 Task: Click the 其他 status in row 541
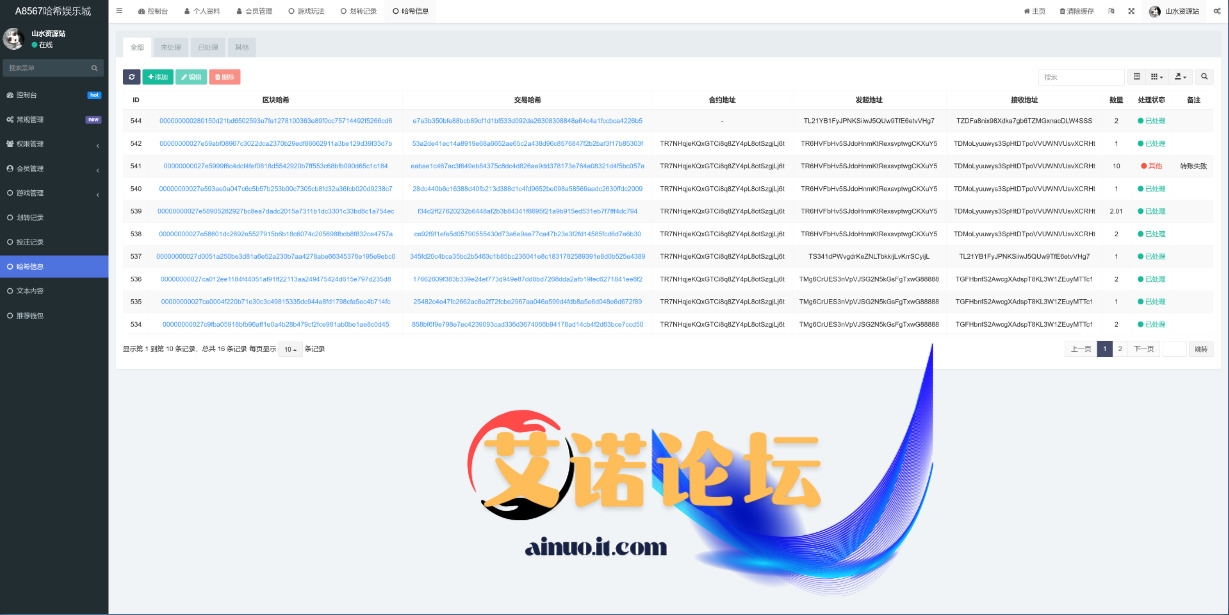(1151, 166)
